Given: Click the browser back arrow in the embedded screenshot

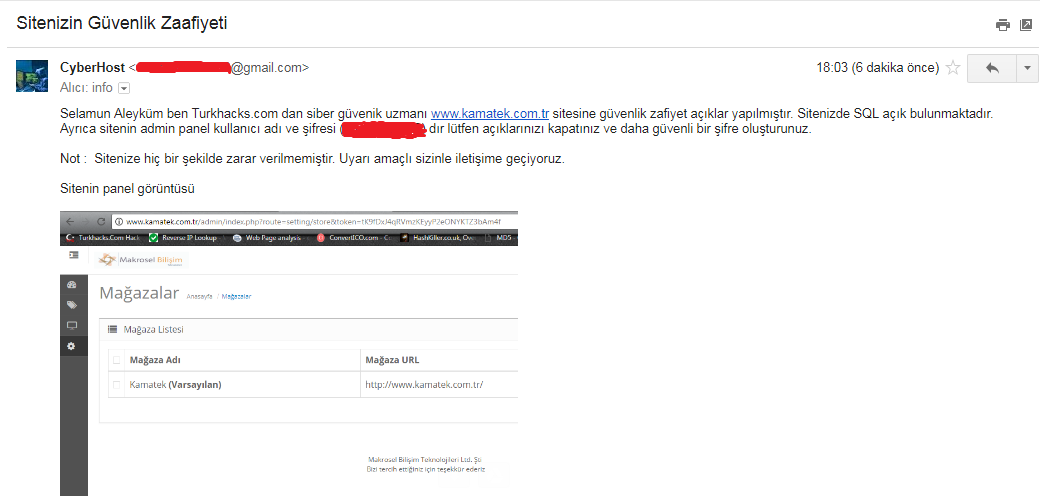Looking at the screenshot, I should coord(70,221).
